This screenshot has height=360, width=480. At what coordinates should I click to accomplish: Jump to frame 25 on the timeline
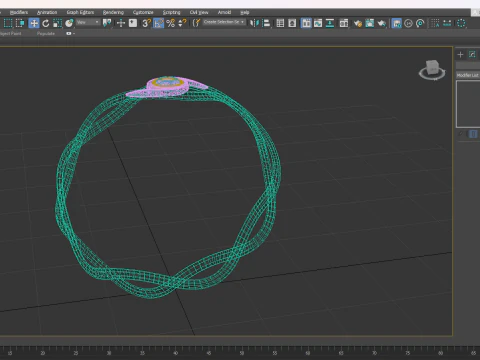pos(76,353)
